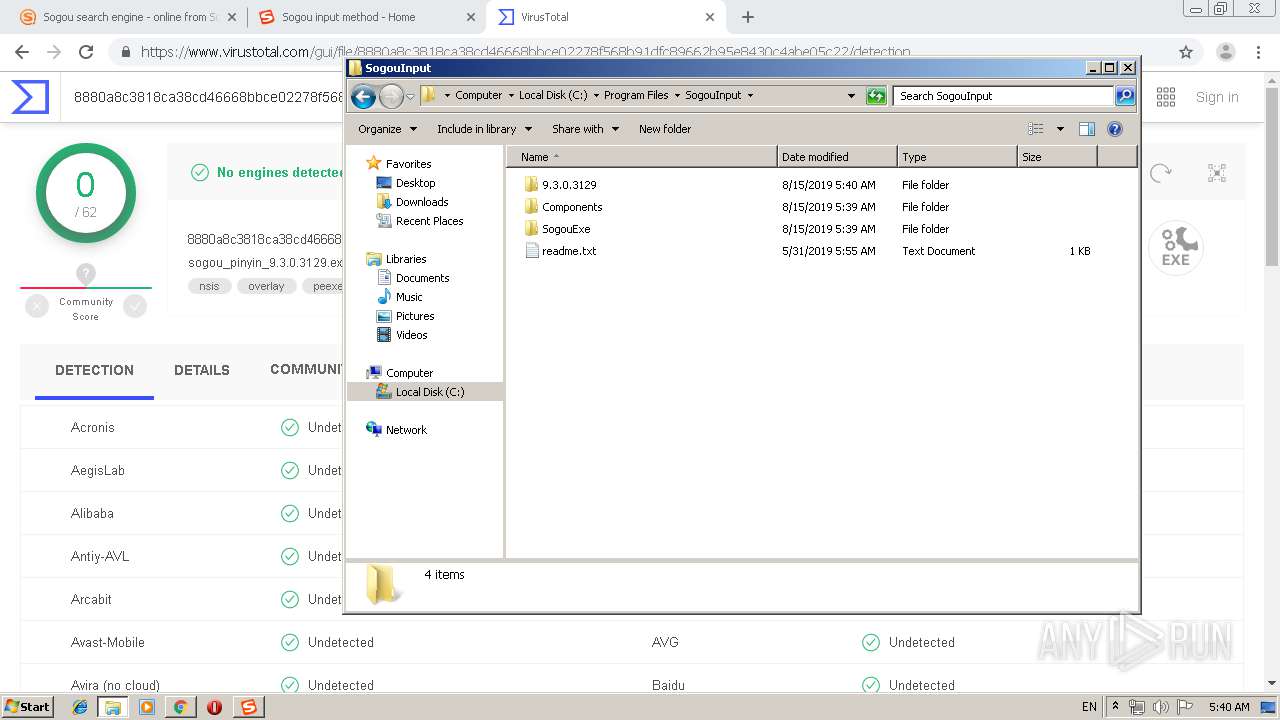Open the DETAILS tab

coord(202,370)
